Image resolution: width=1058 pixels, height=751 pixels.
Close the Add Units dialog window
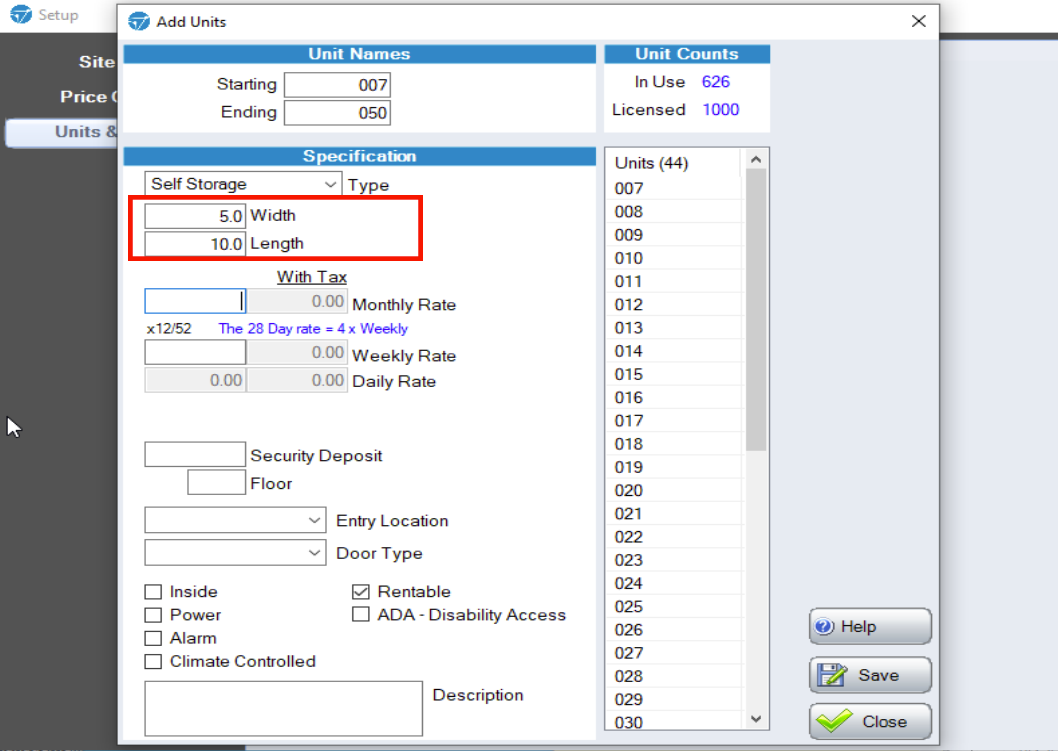(918, 21)
